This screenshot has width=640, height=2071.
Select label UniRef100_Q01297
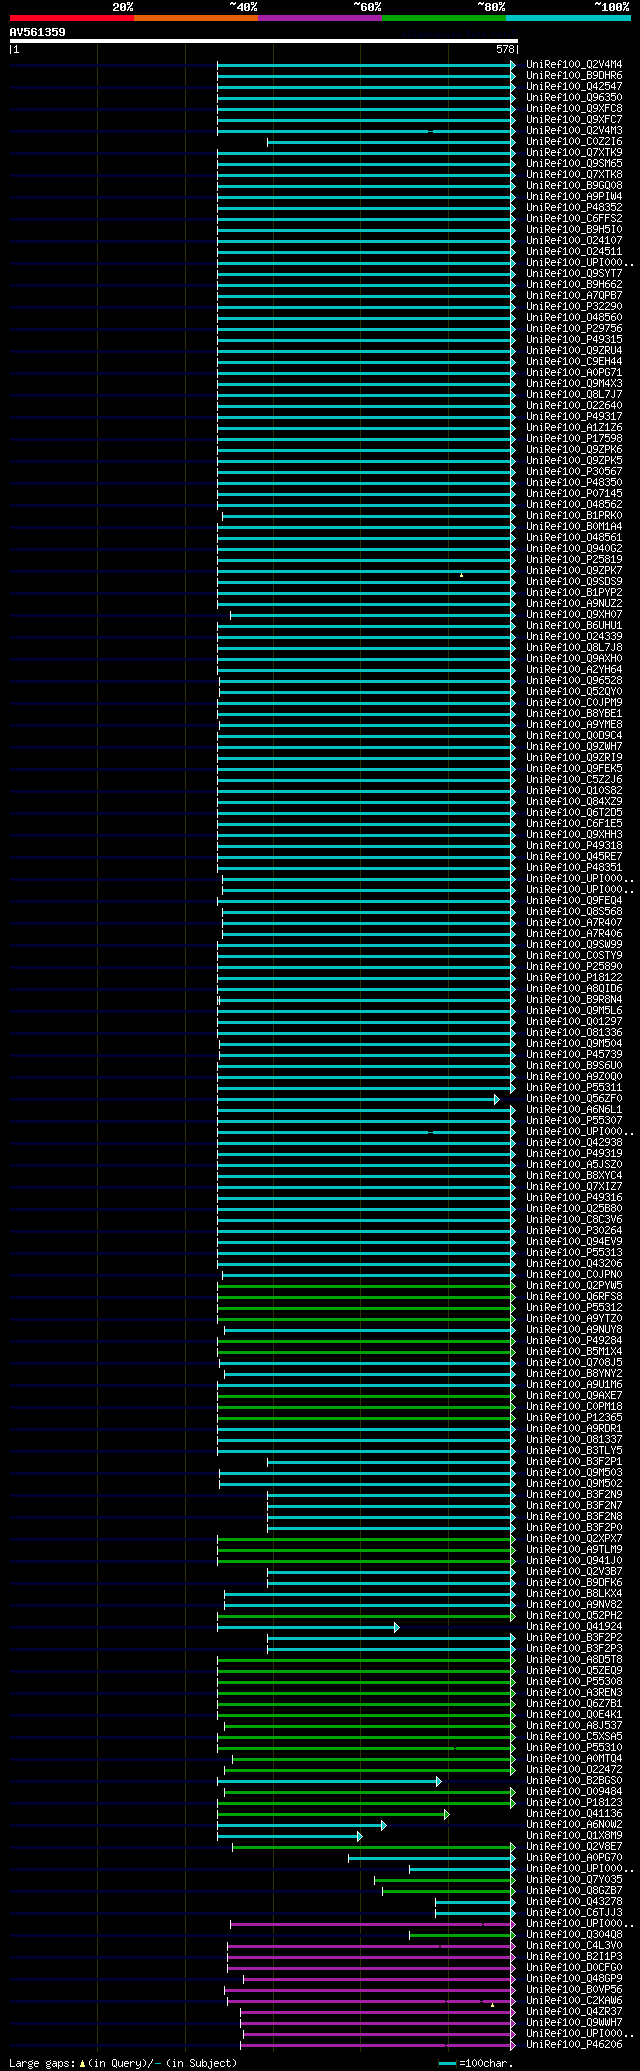click(574, 1022)
